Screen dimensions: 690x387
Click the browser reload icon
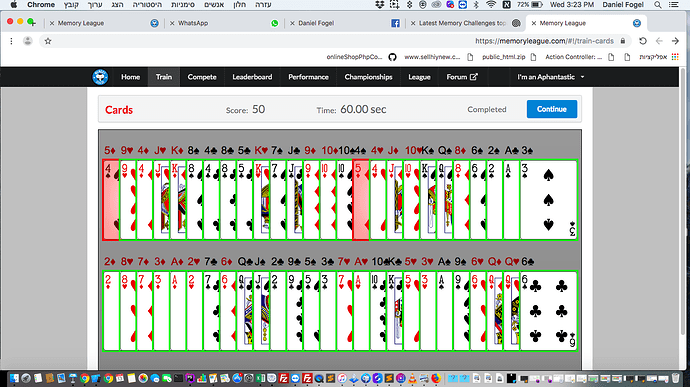click(x=643, y=41)
